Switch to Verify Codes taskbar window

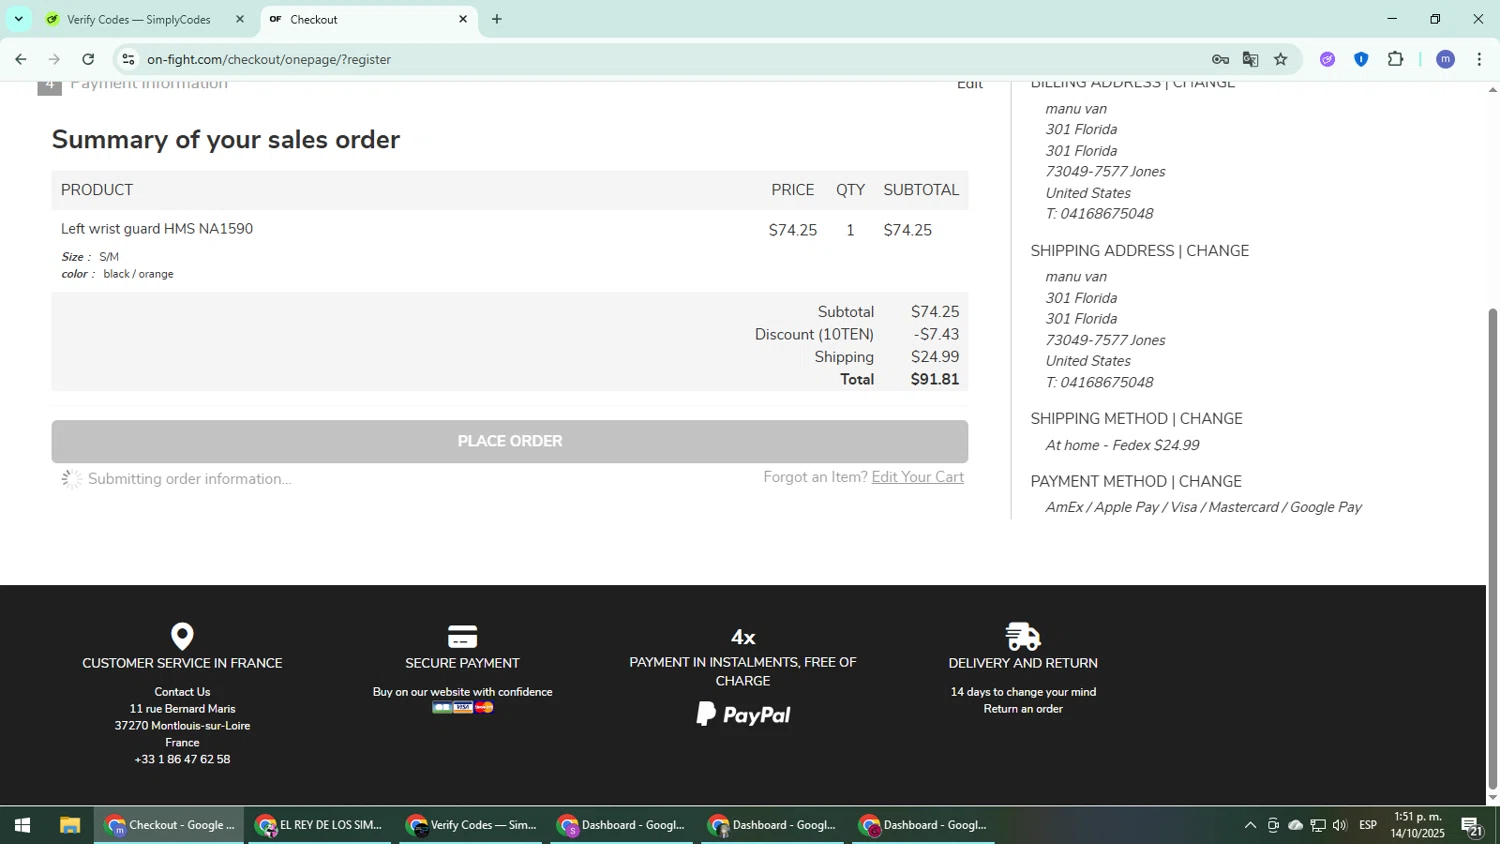pos(471,825)
